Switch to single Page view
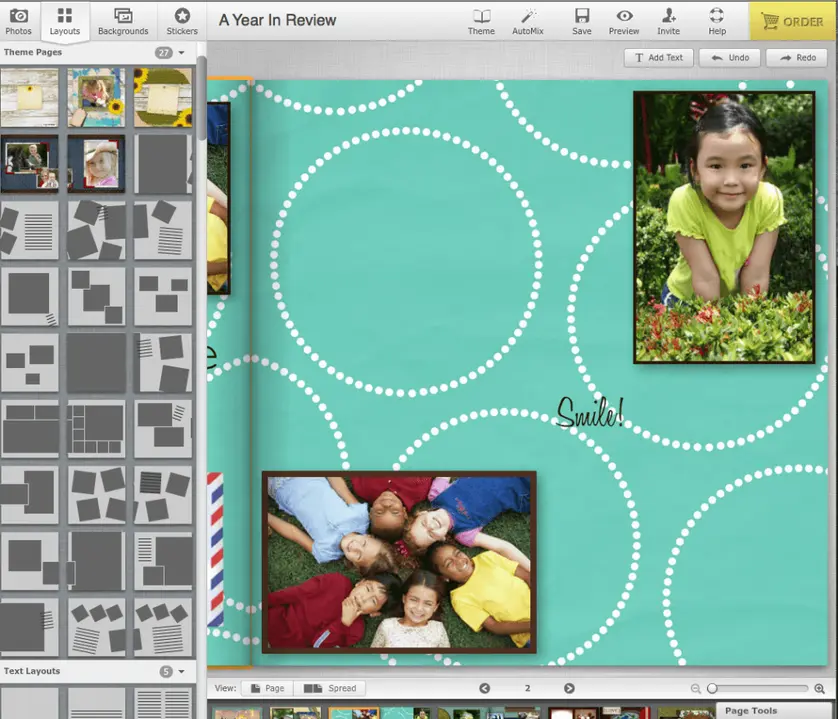Viewport: 838px width, 719px height. (x=267, y=688)
